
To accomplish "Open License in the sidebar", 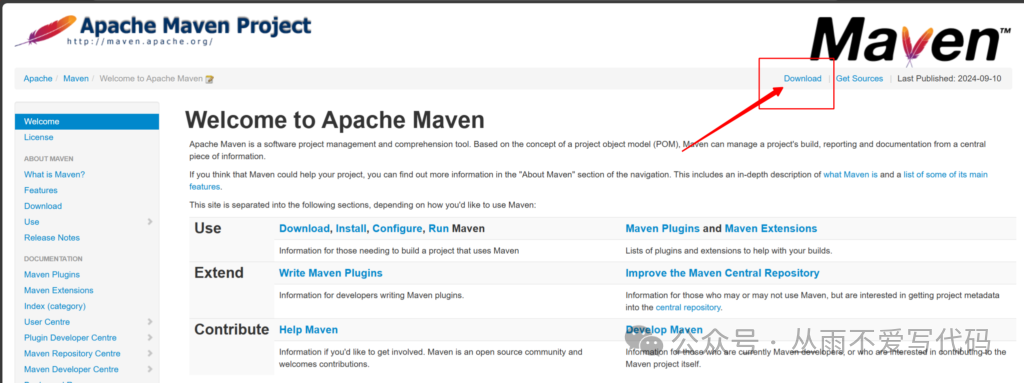I will pyautogui.click(x=39, y=137).
